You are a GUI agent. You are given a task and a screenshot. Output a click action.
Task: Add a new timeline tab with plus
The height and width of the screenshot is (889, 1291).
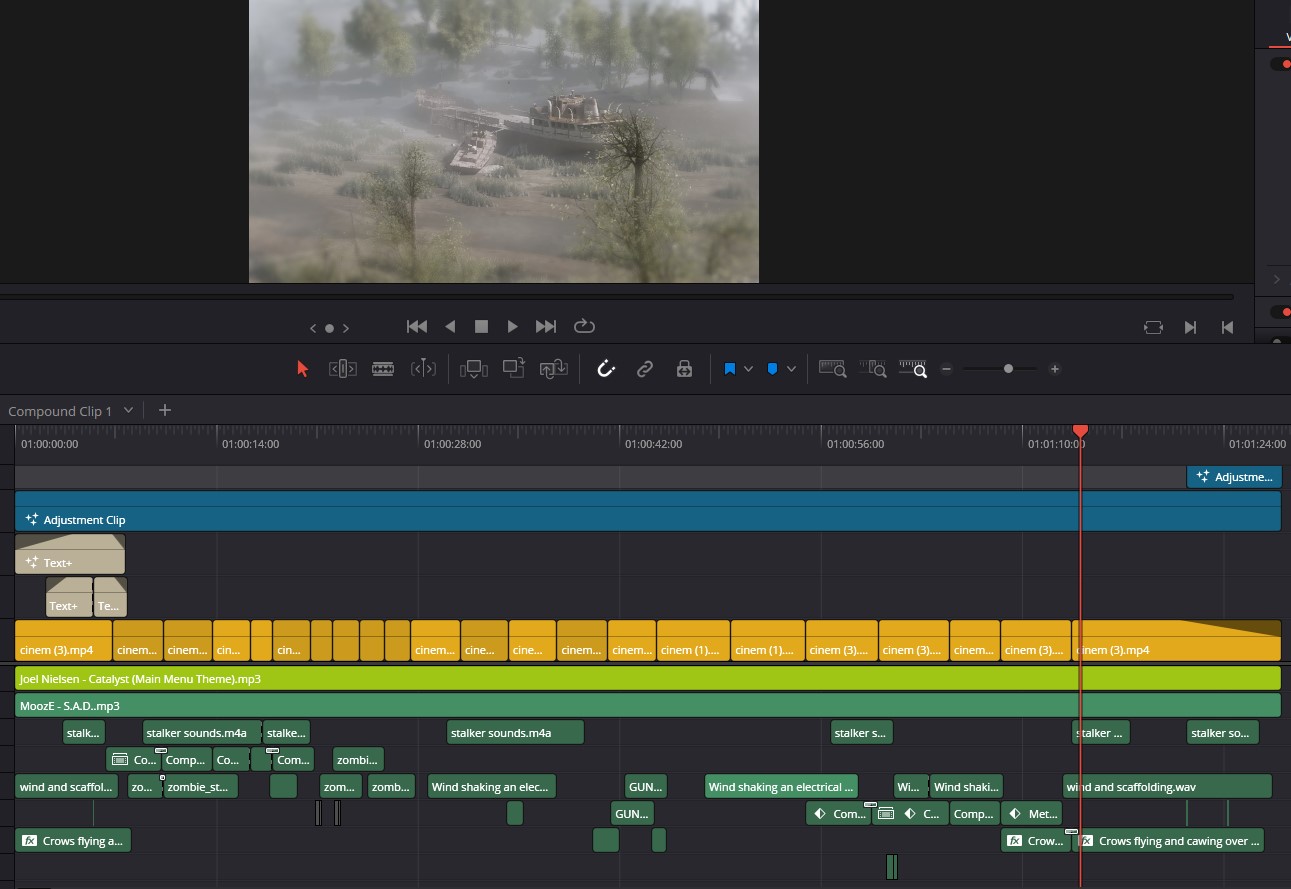(165, 410)
